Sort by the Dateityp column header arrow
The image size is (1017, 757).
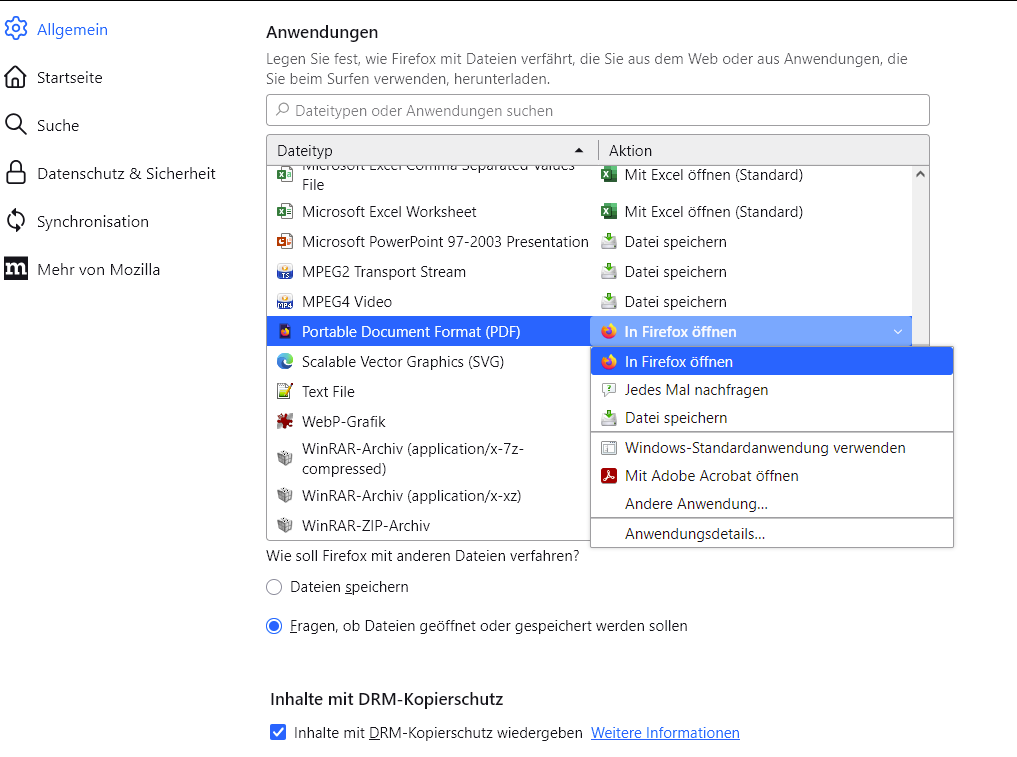(579, 150)
